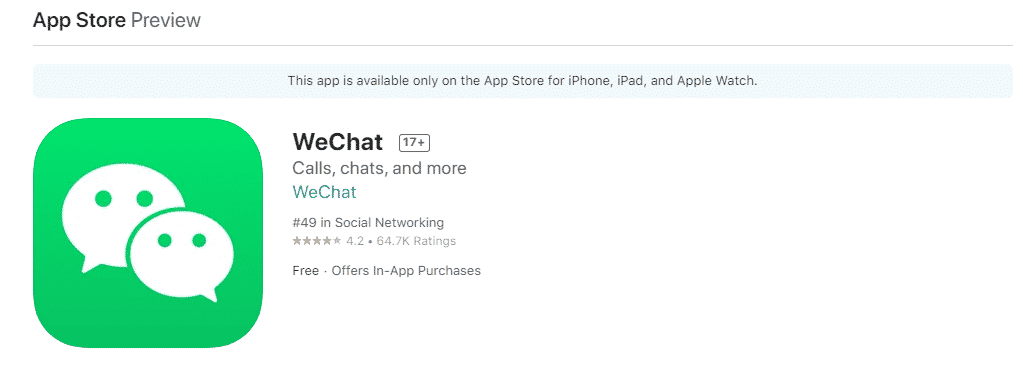The width and height of the screenshot is (1023, 366).
Task: Open the App Store header link
Action: (79, 20)
